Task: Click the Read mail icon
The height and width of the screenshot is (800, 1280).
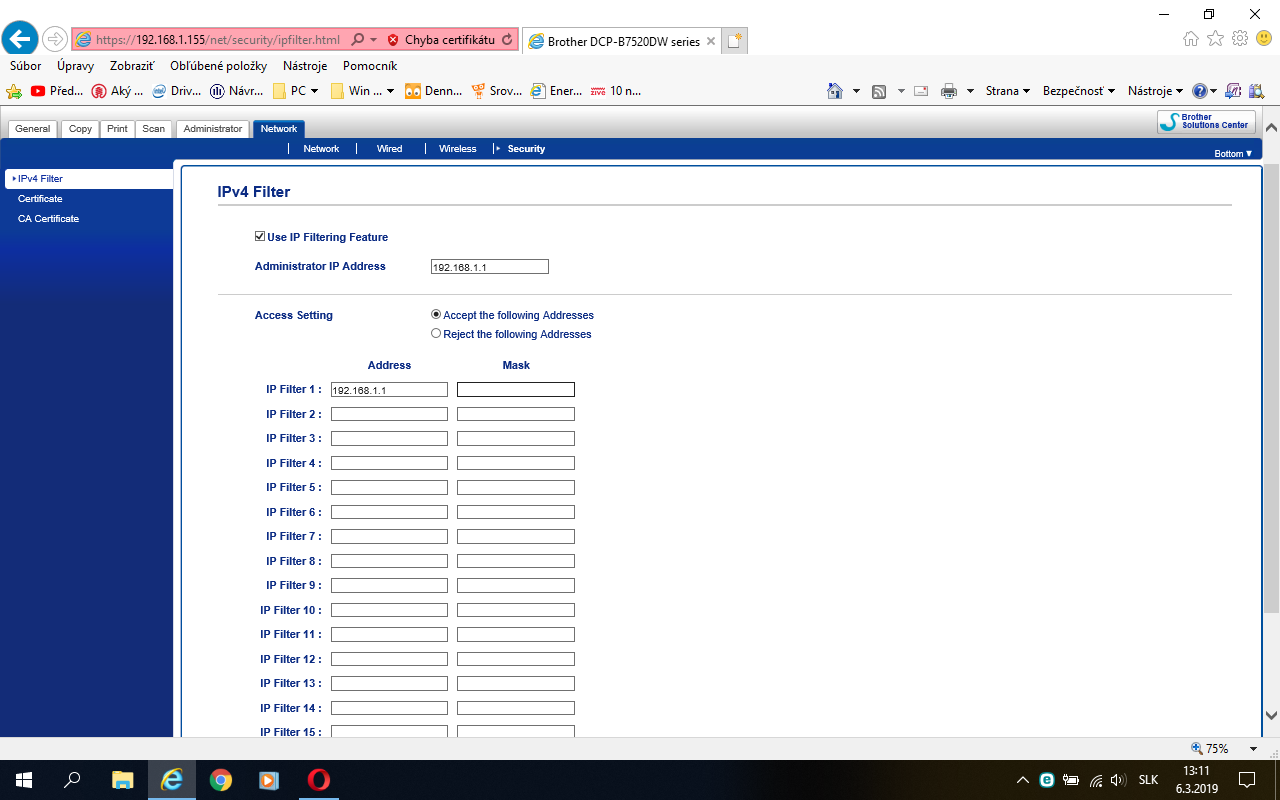Action: pos(921,91)
